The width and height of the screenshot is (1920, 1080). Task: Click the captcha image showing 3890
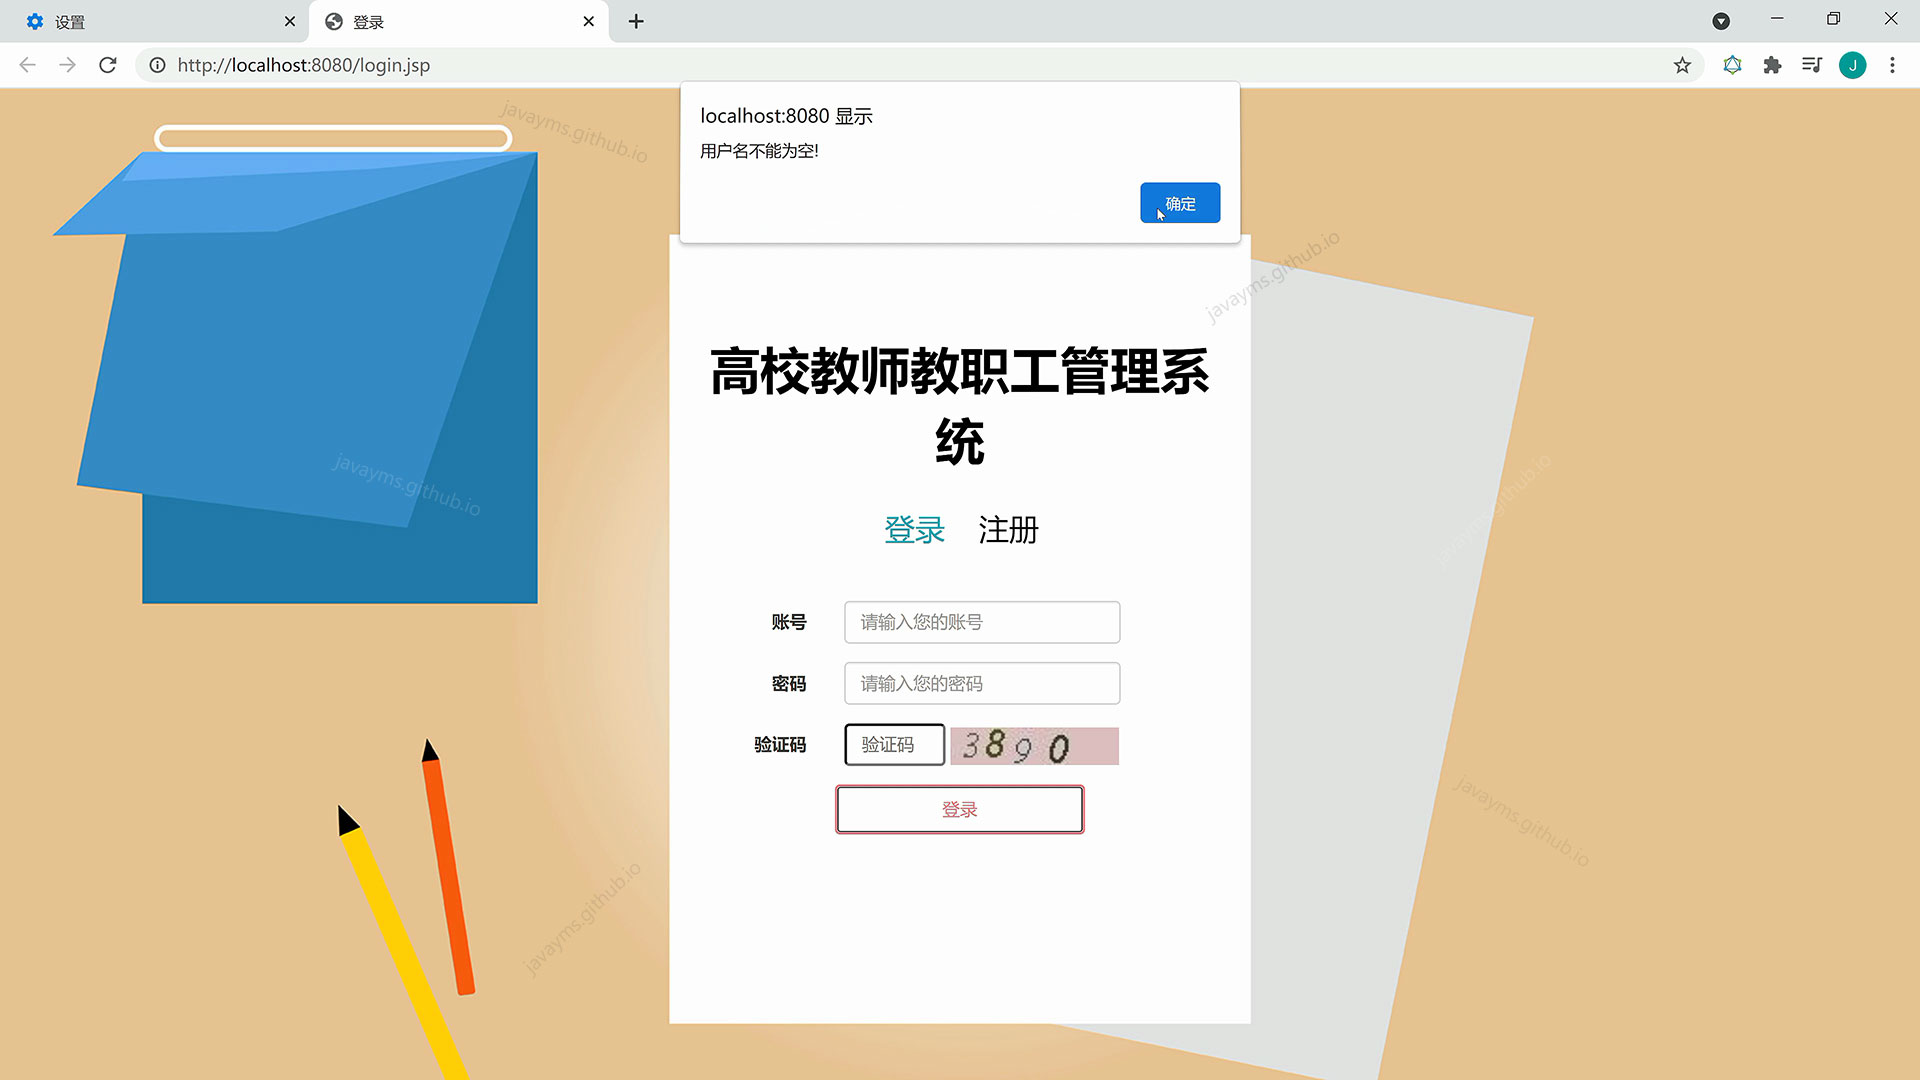click(1033, 746)
